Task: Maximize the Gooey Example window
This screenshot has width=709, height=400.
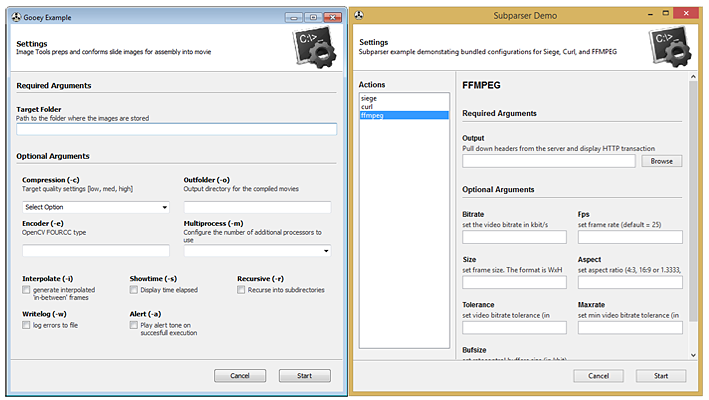Action: [x=313, y=17]
